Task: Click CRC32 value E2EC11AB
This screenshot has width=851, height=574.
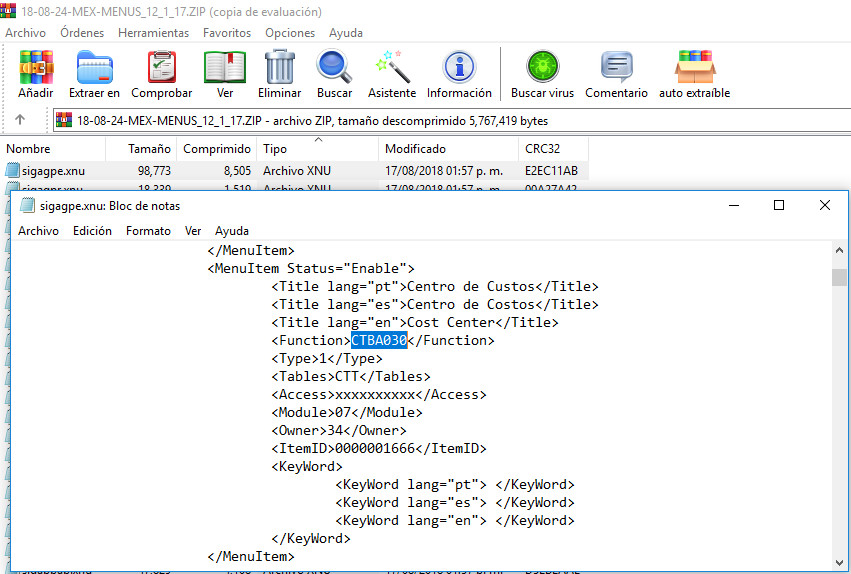Action: [551, 171]
